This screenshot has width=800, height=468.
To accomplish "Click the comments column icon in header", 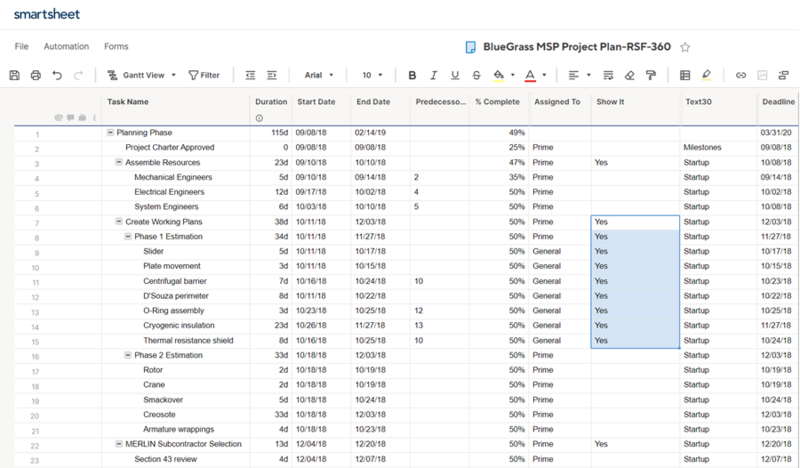I will 70,118.
